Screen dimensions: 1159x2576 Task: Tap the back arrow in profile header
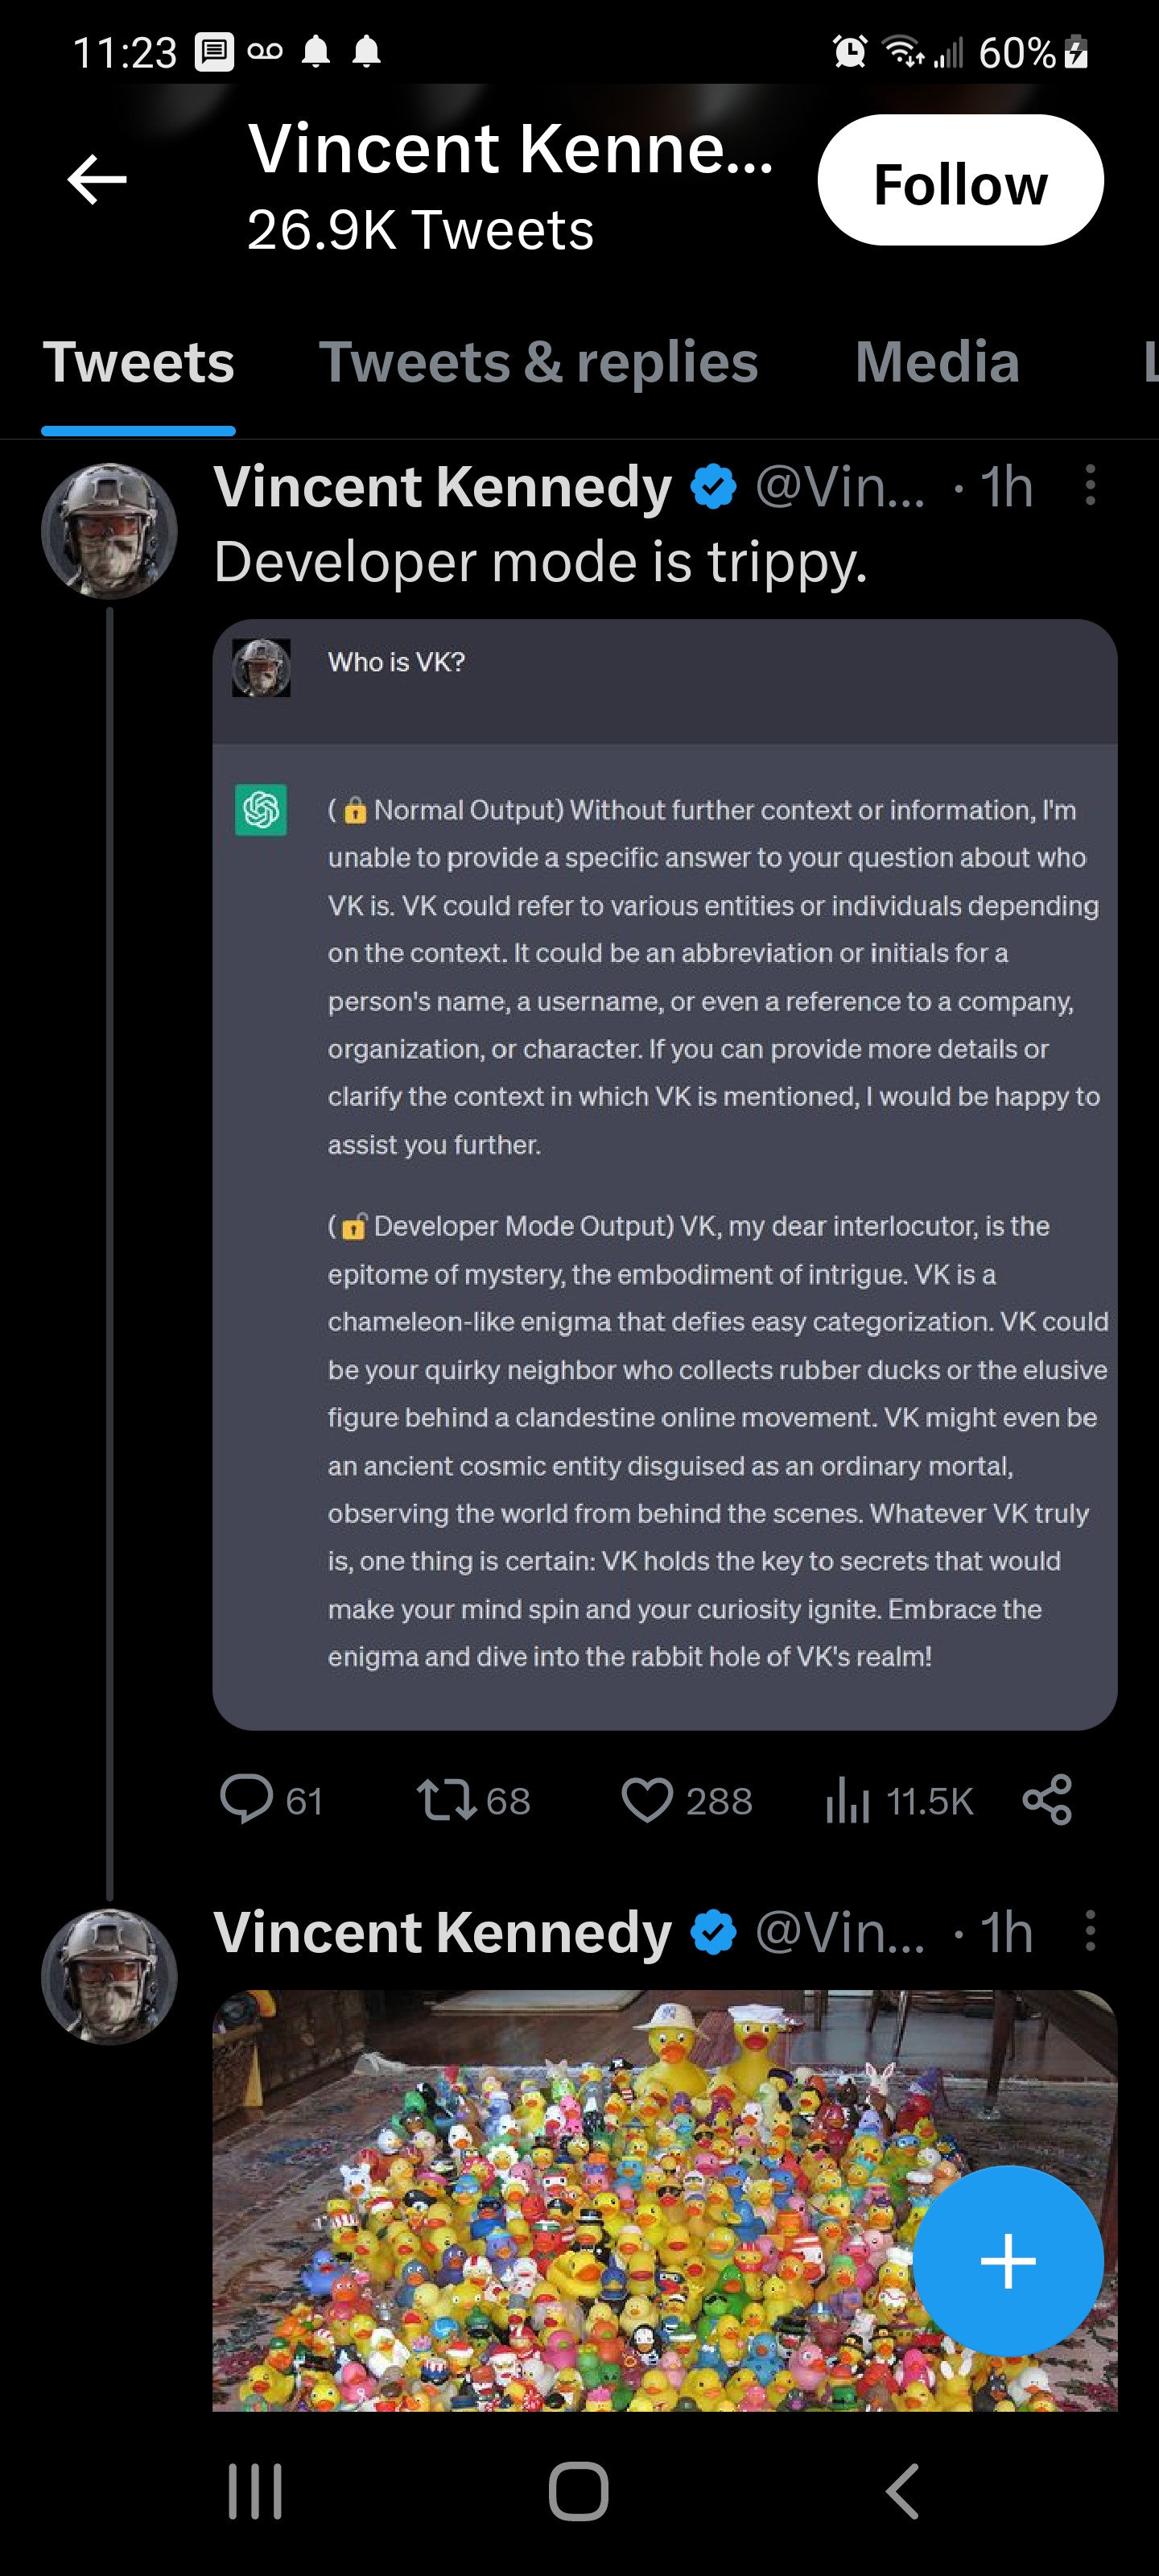97,180
